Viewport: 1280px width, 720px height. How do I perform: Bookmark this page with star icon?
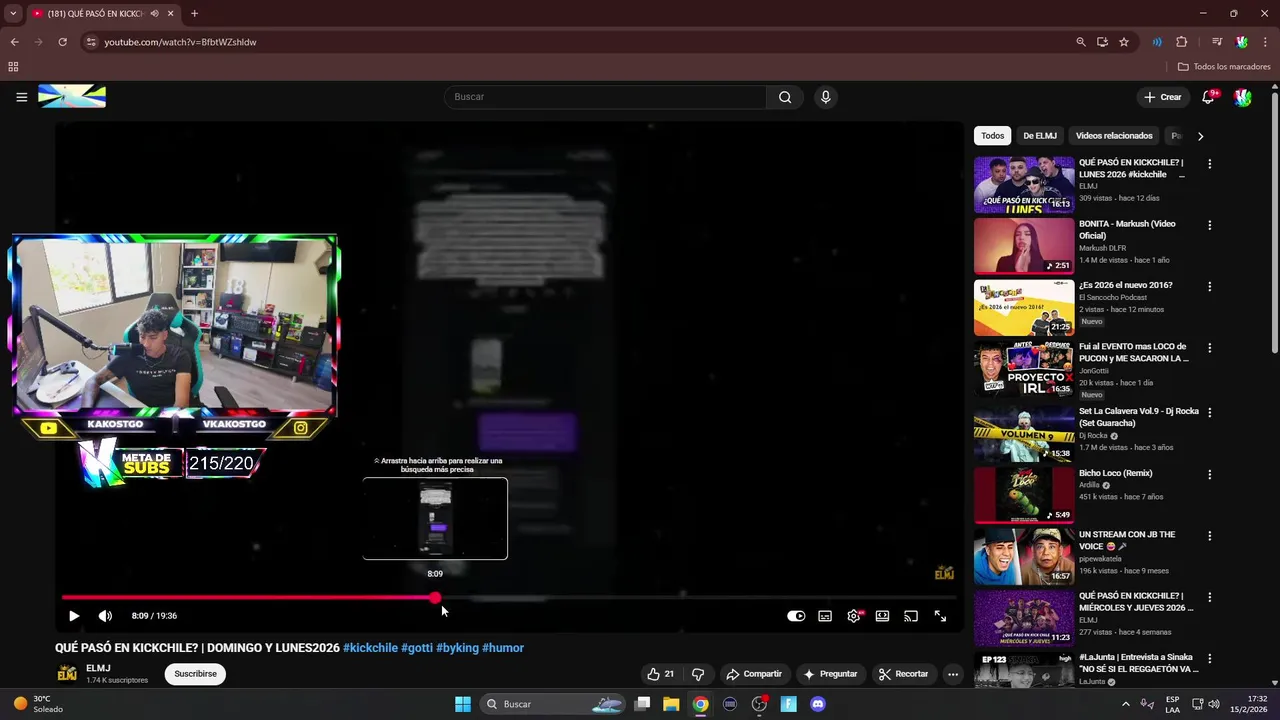coord(1124,42)
